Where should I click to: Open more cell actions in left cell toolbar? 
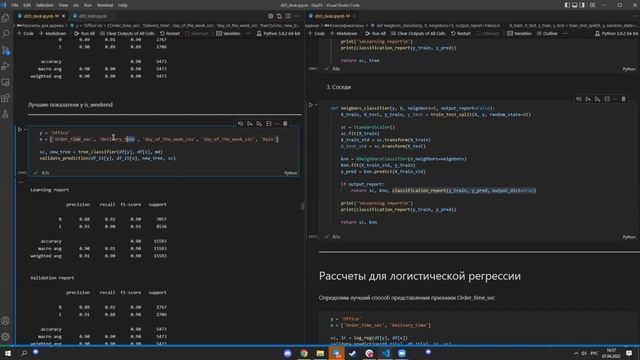[277, 124]
